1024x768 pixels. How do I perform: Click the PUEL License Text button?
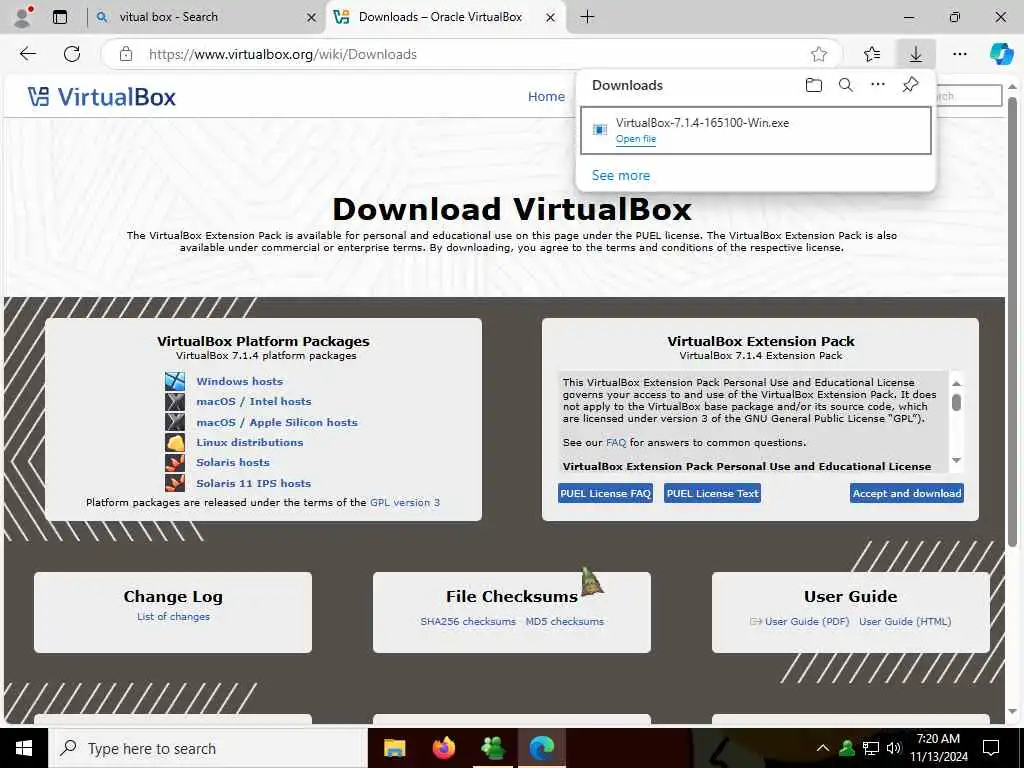point(712,494)
